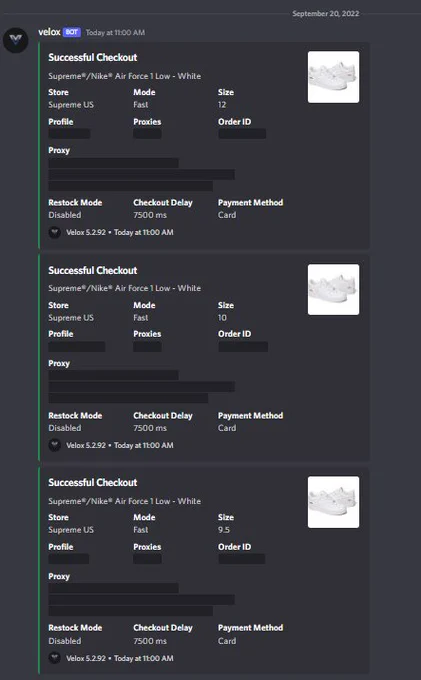Click Successful Checkout title of size 10 embed
Viewport: 421px width, 680px height.
click(x=92, y=271)
